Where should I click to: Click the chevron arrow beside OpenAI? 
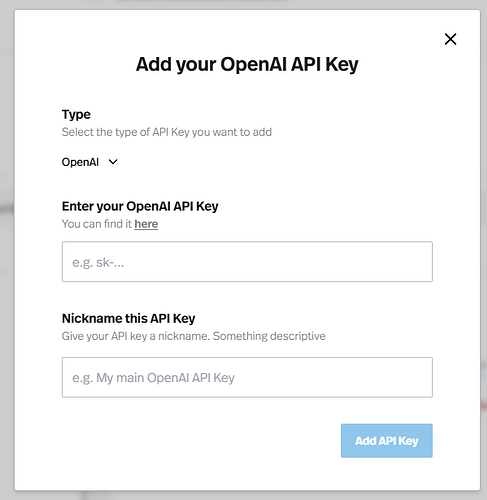(x=113, y=162)
